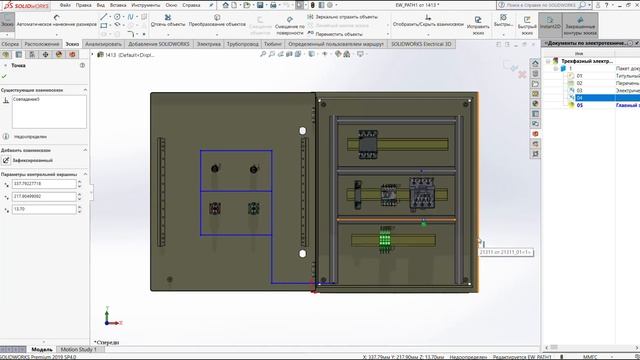
Task: Open the DisplayManager appearance tab icon
Action: [59, 54]
